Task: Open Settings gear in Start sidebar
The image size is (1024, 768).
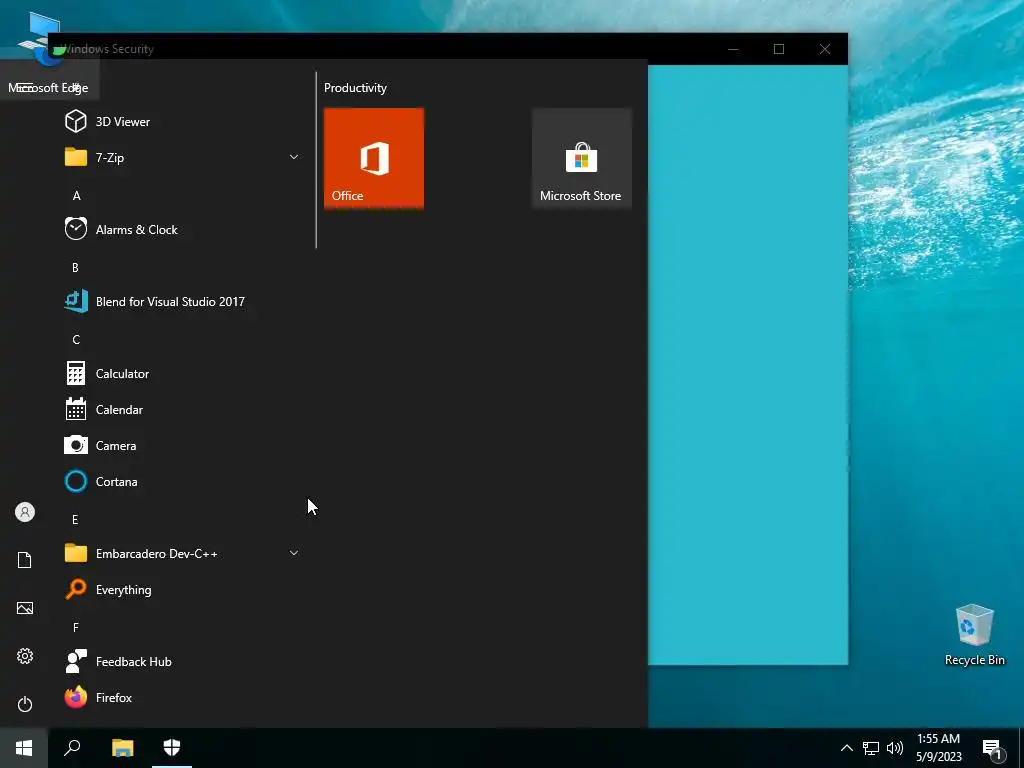Action: coord(25,656)
